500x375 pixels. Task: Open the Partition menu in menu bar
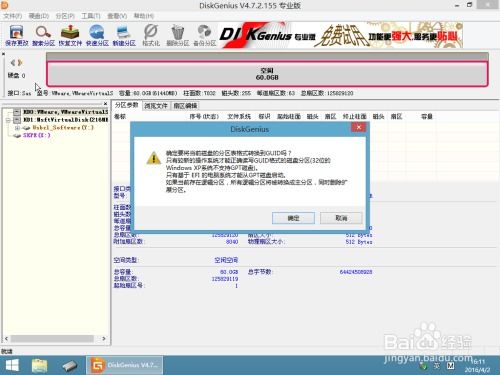pos(65,16)
